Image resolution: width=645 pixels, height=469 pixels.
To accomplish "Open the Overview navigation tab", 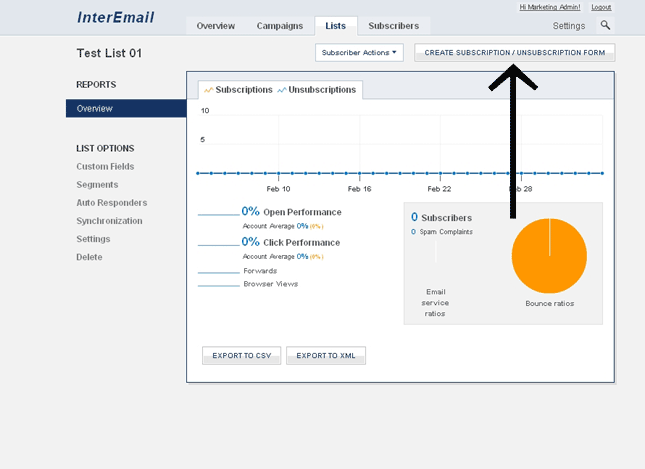I will [216, 26].
